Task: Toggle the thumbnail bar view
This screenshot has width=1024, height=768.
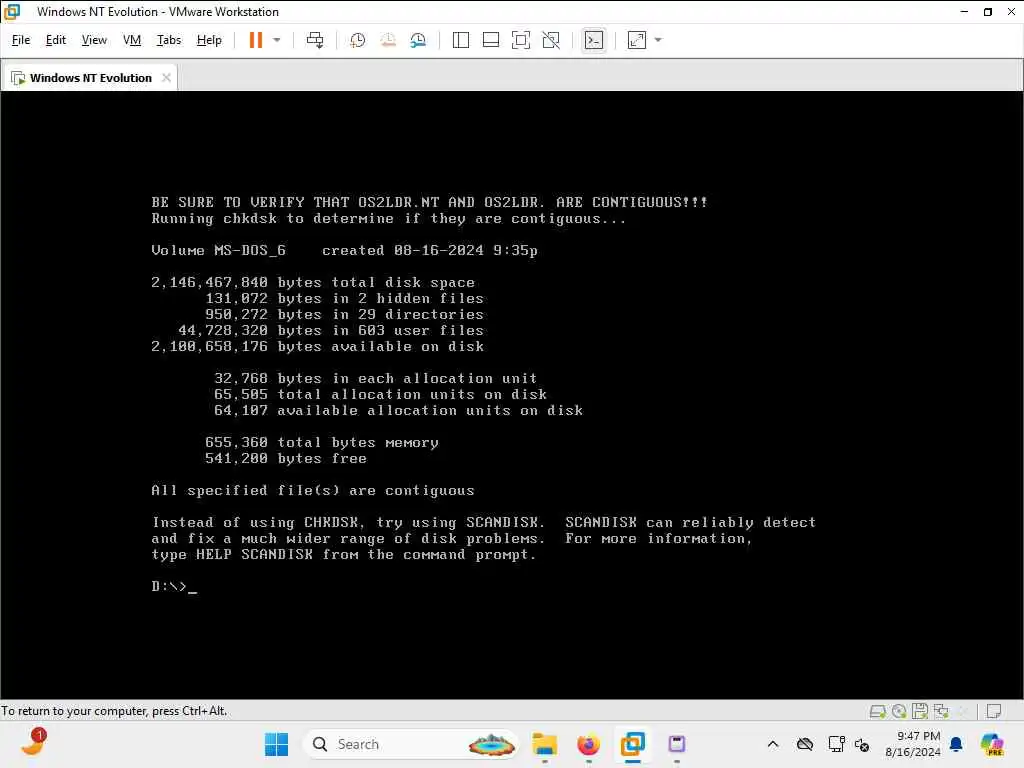Action: coord(490,40)
